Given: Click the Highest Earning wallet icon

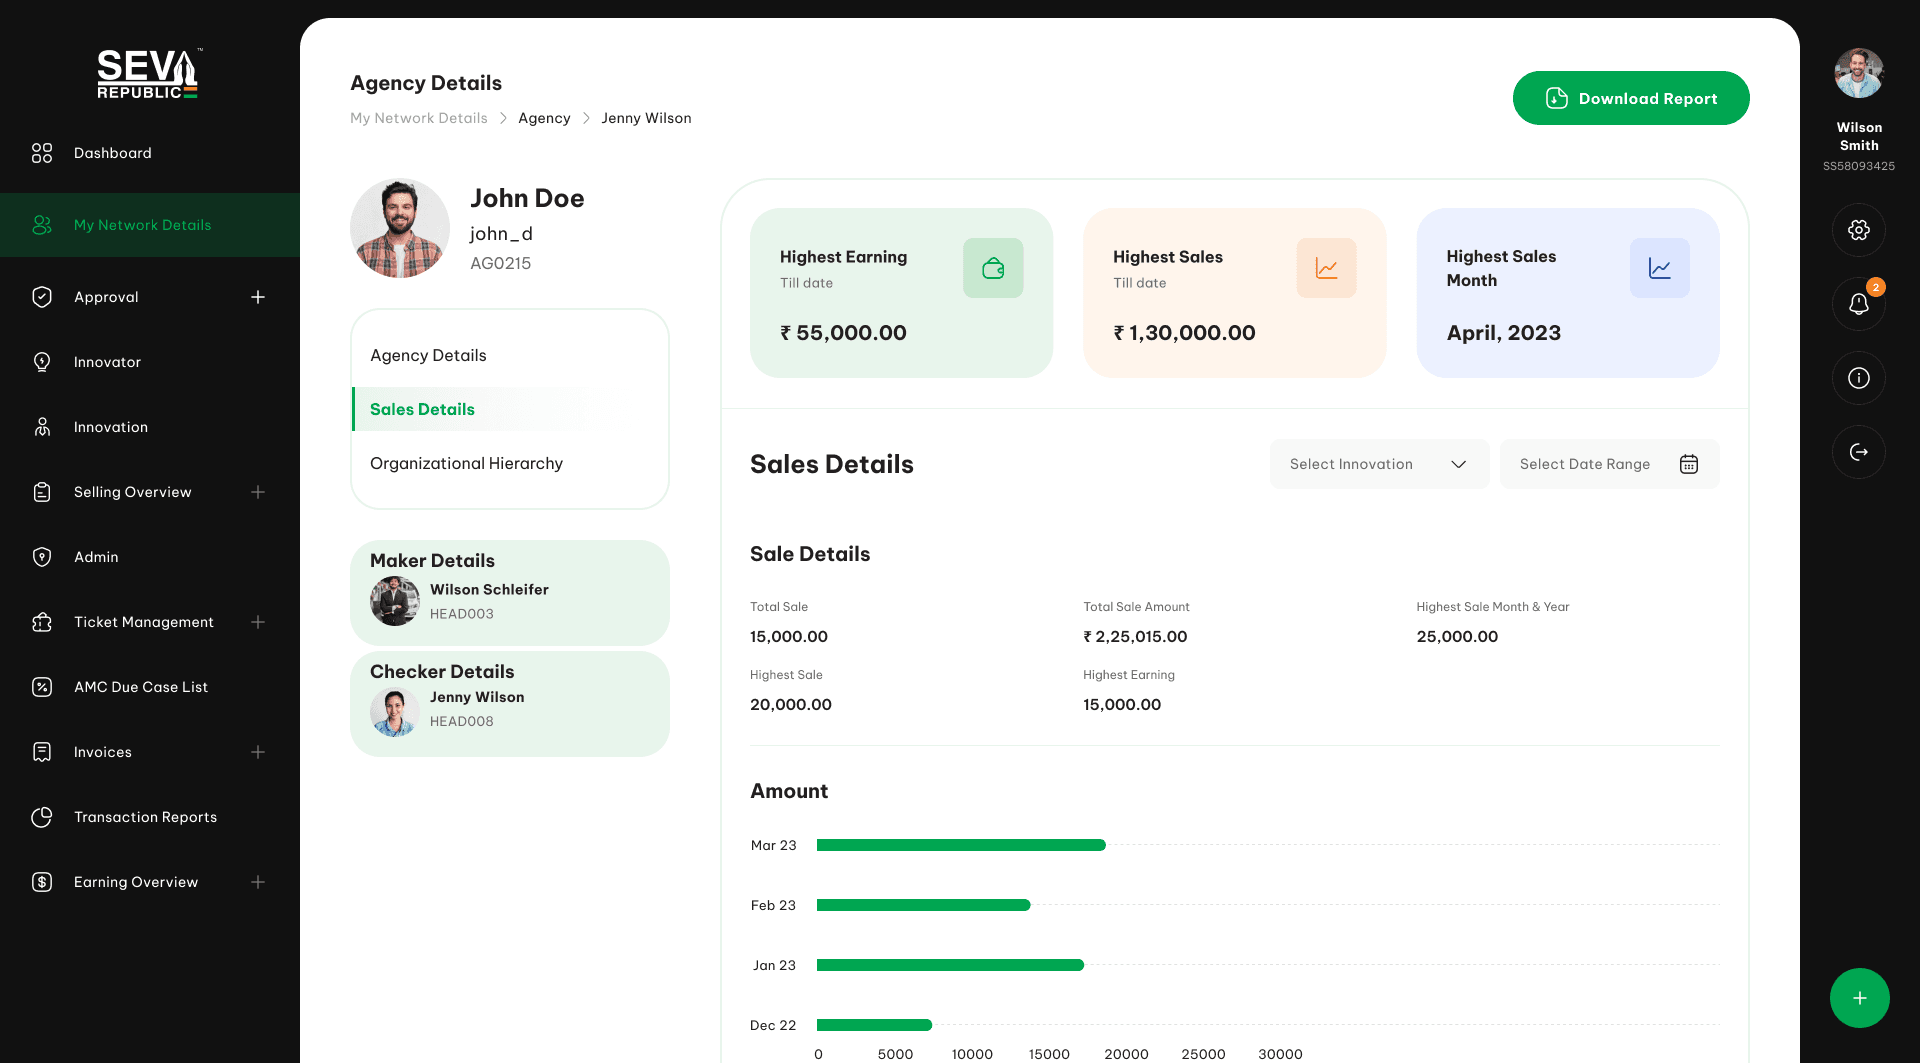Looking at the screenshot, I should pyautogui.click(x=993, y=268).
